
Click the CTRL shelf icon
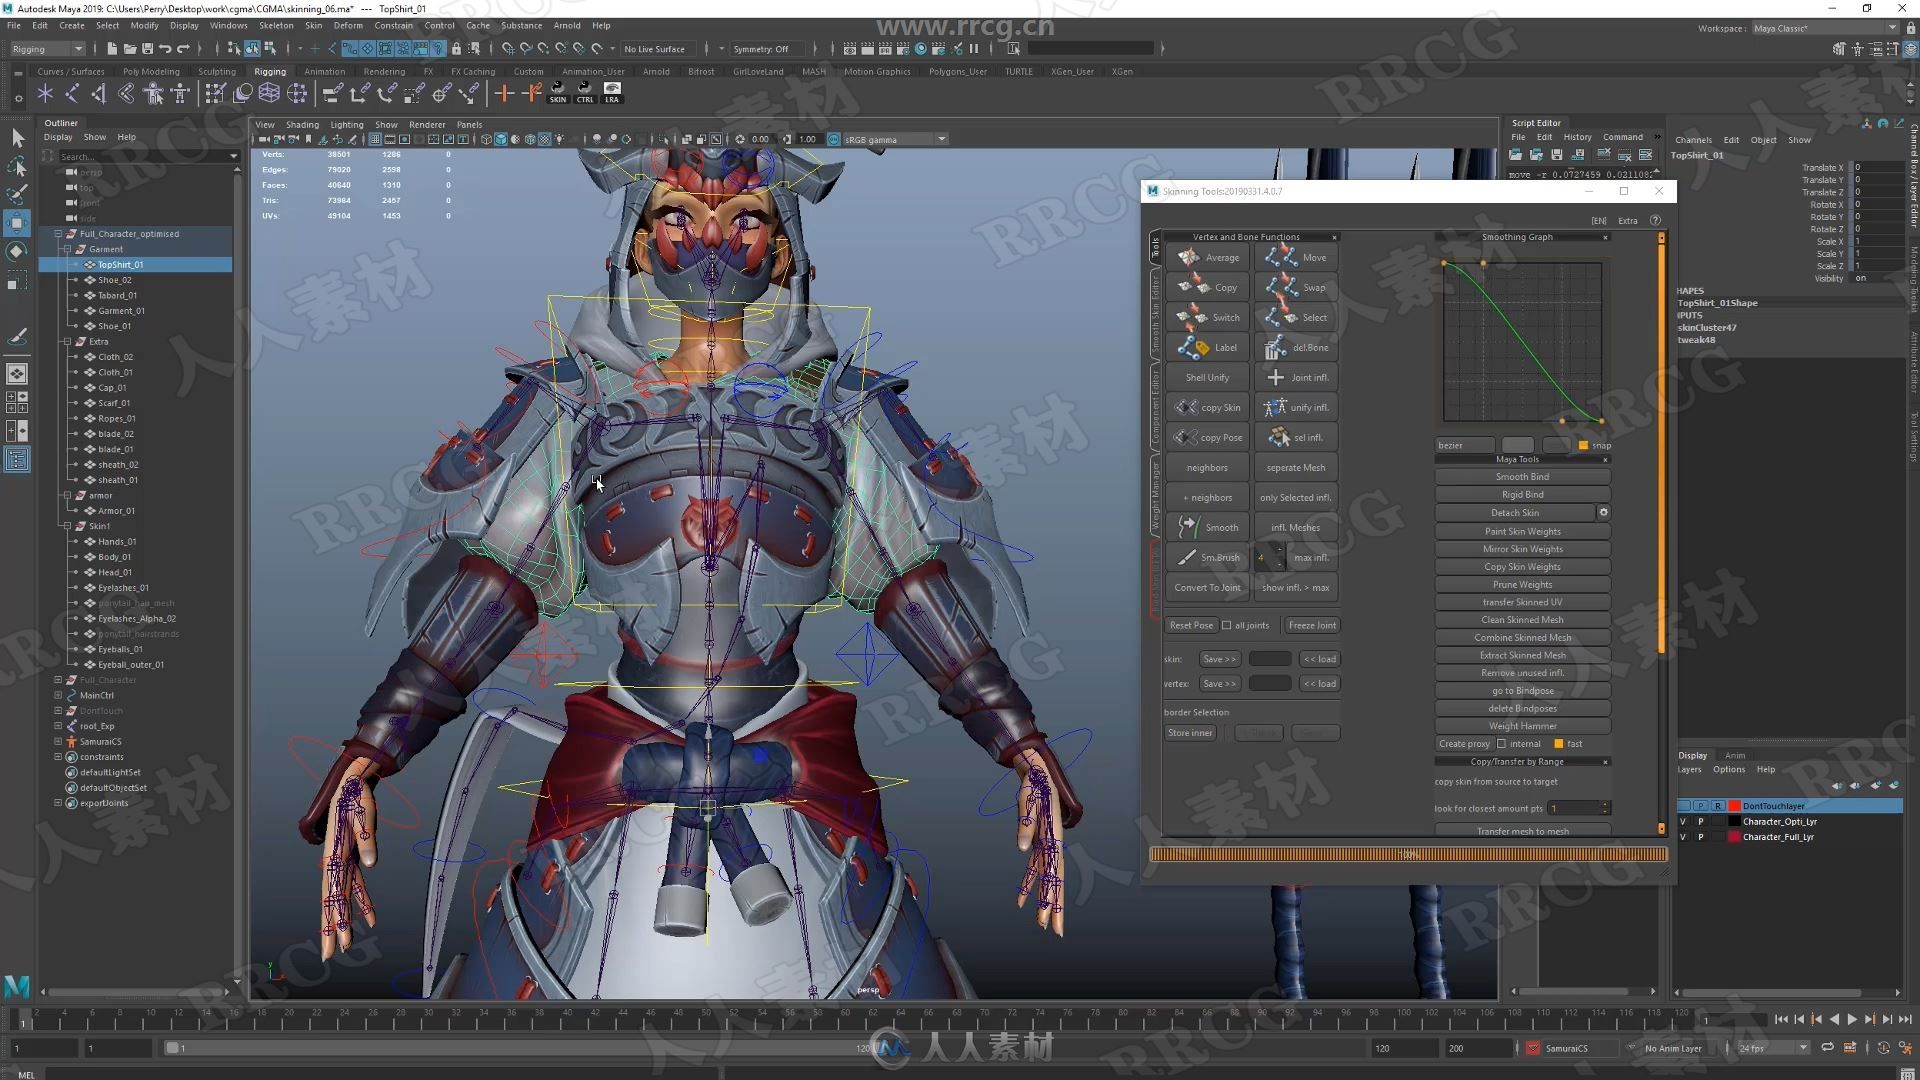(x=585, y=93)
